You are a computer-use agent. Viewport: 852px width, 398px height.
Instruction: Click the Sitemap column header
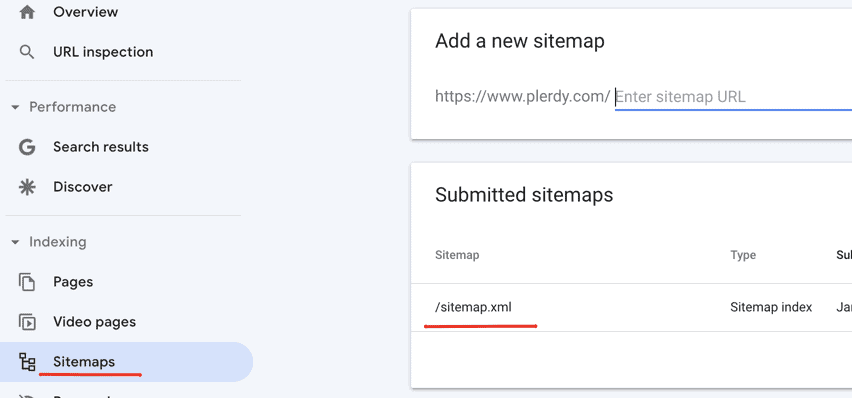pyautogui.click(x=457, y=255)
